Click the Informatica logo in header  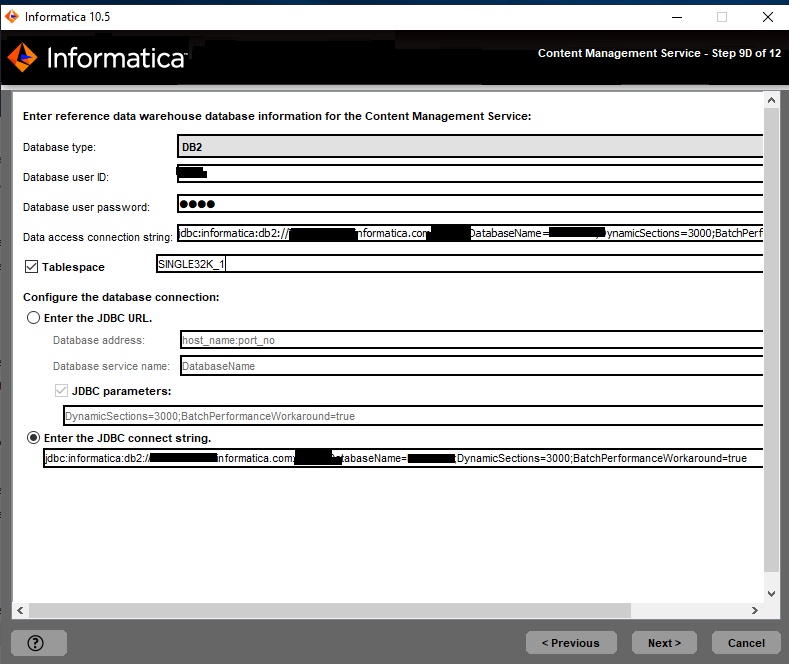[x=97, y=57]
